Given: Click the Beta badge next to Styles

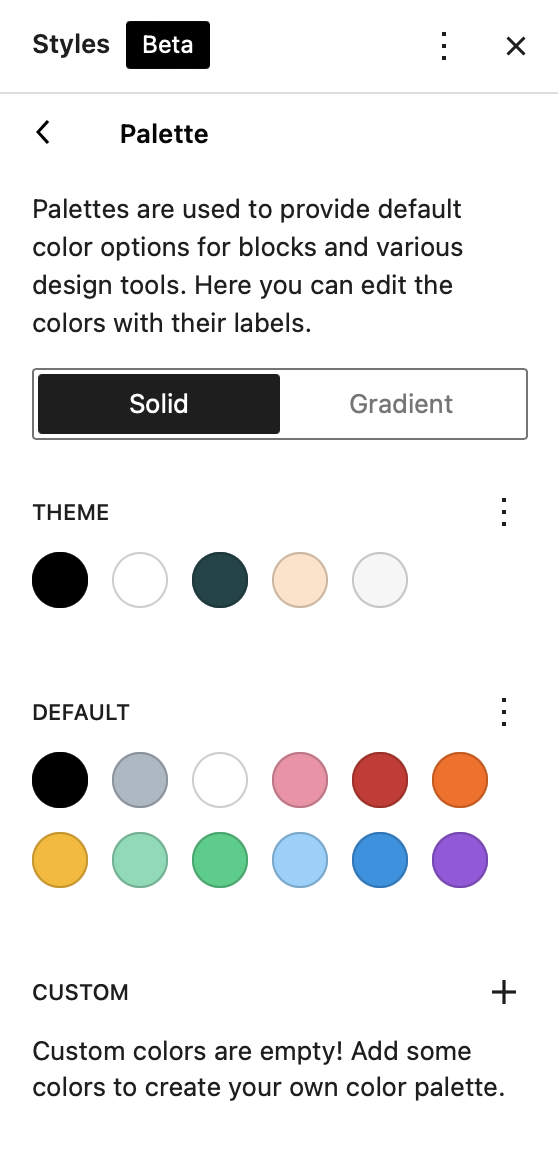Looking at the screenshot, I should [x=168, y=45].
